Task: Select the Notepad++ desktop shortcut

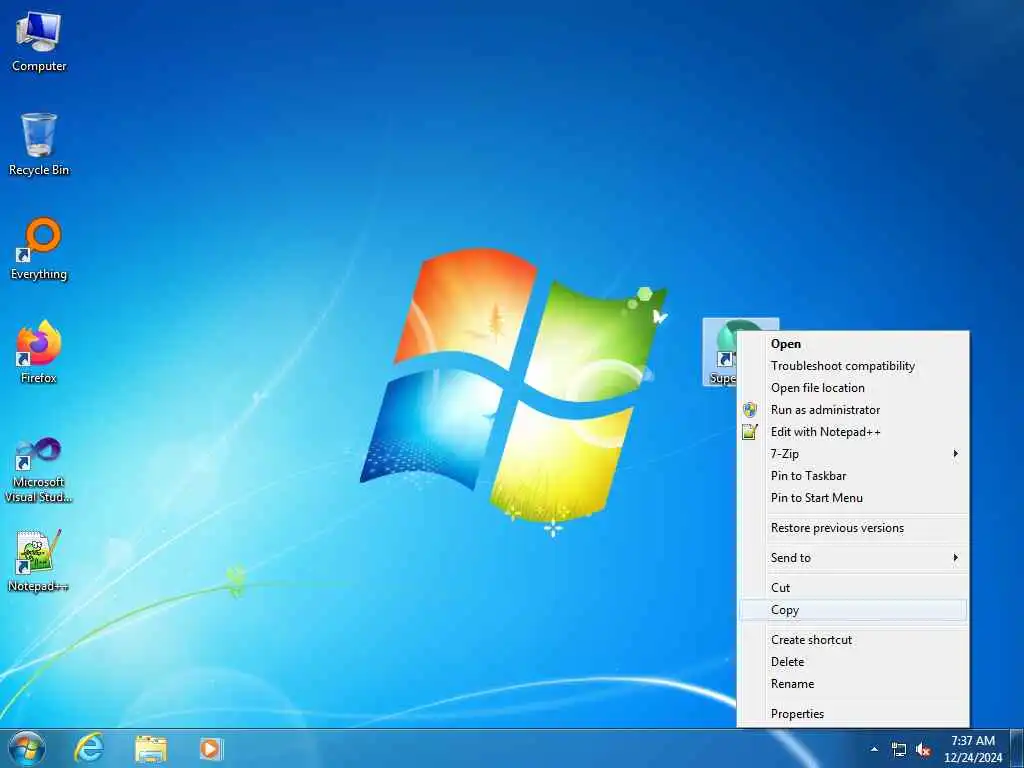Action: pyautogui.click(x=39, y=560)
